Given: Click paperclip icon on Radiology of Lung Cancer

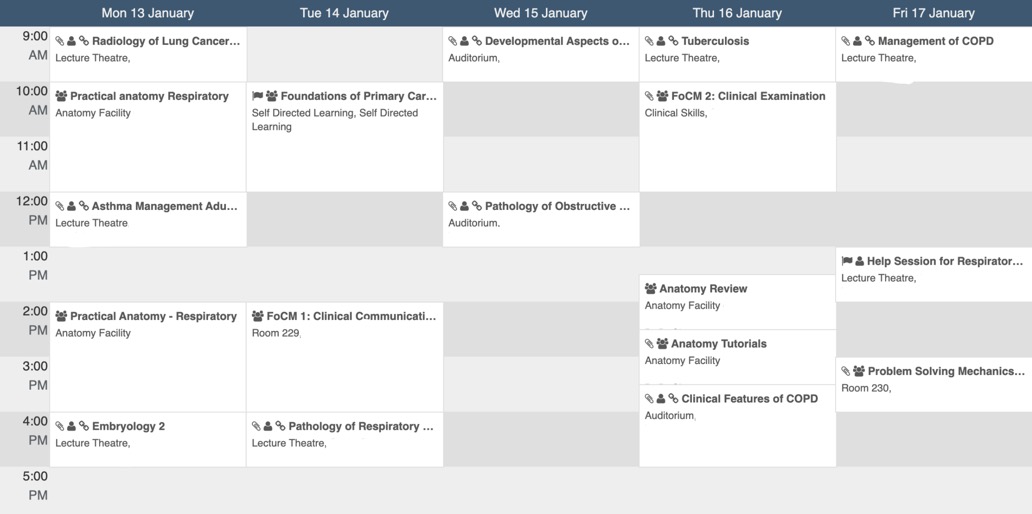Looking at the screenshot, I should [60, 41].
